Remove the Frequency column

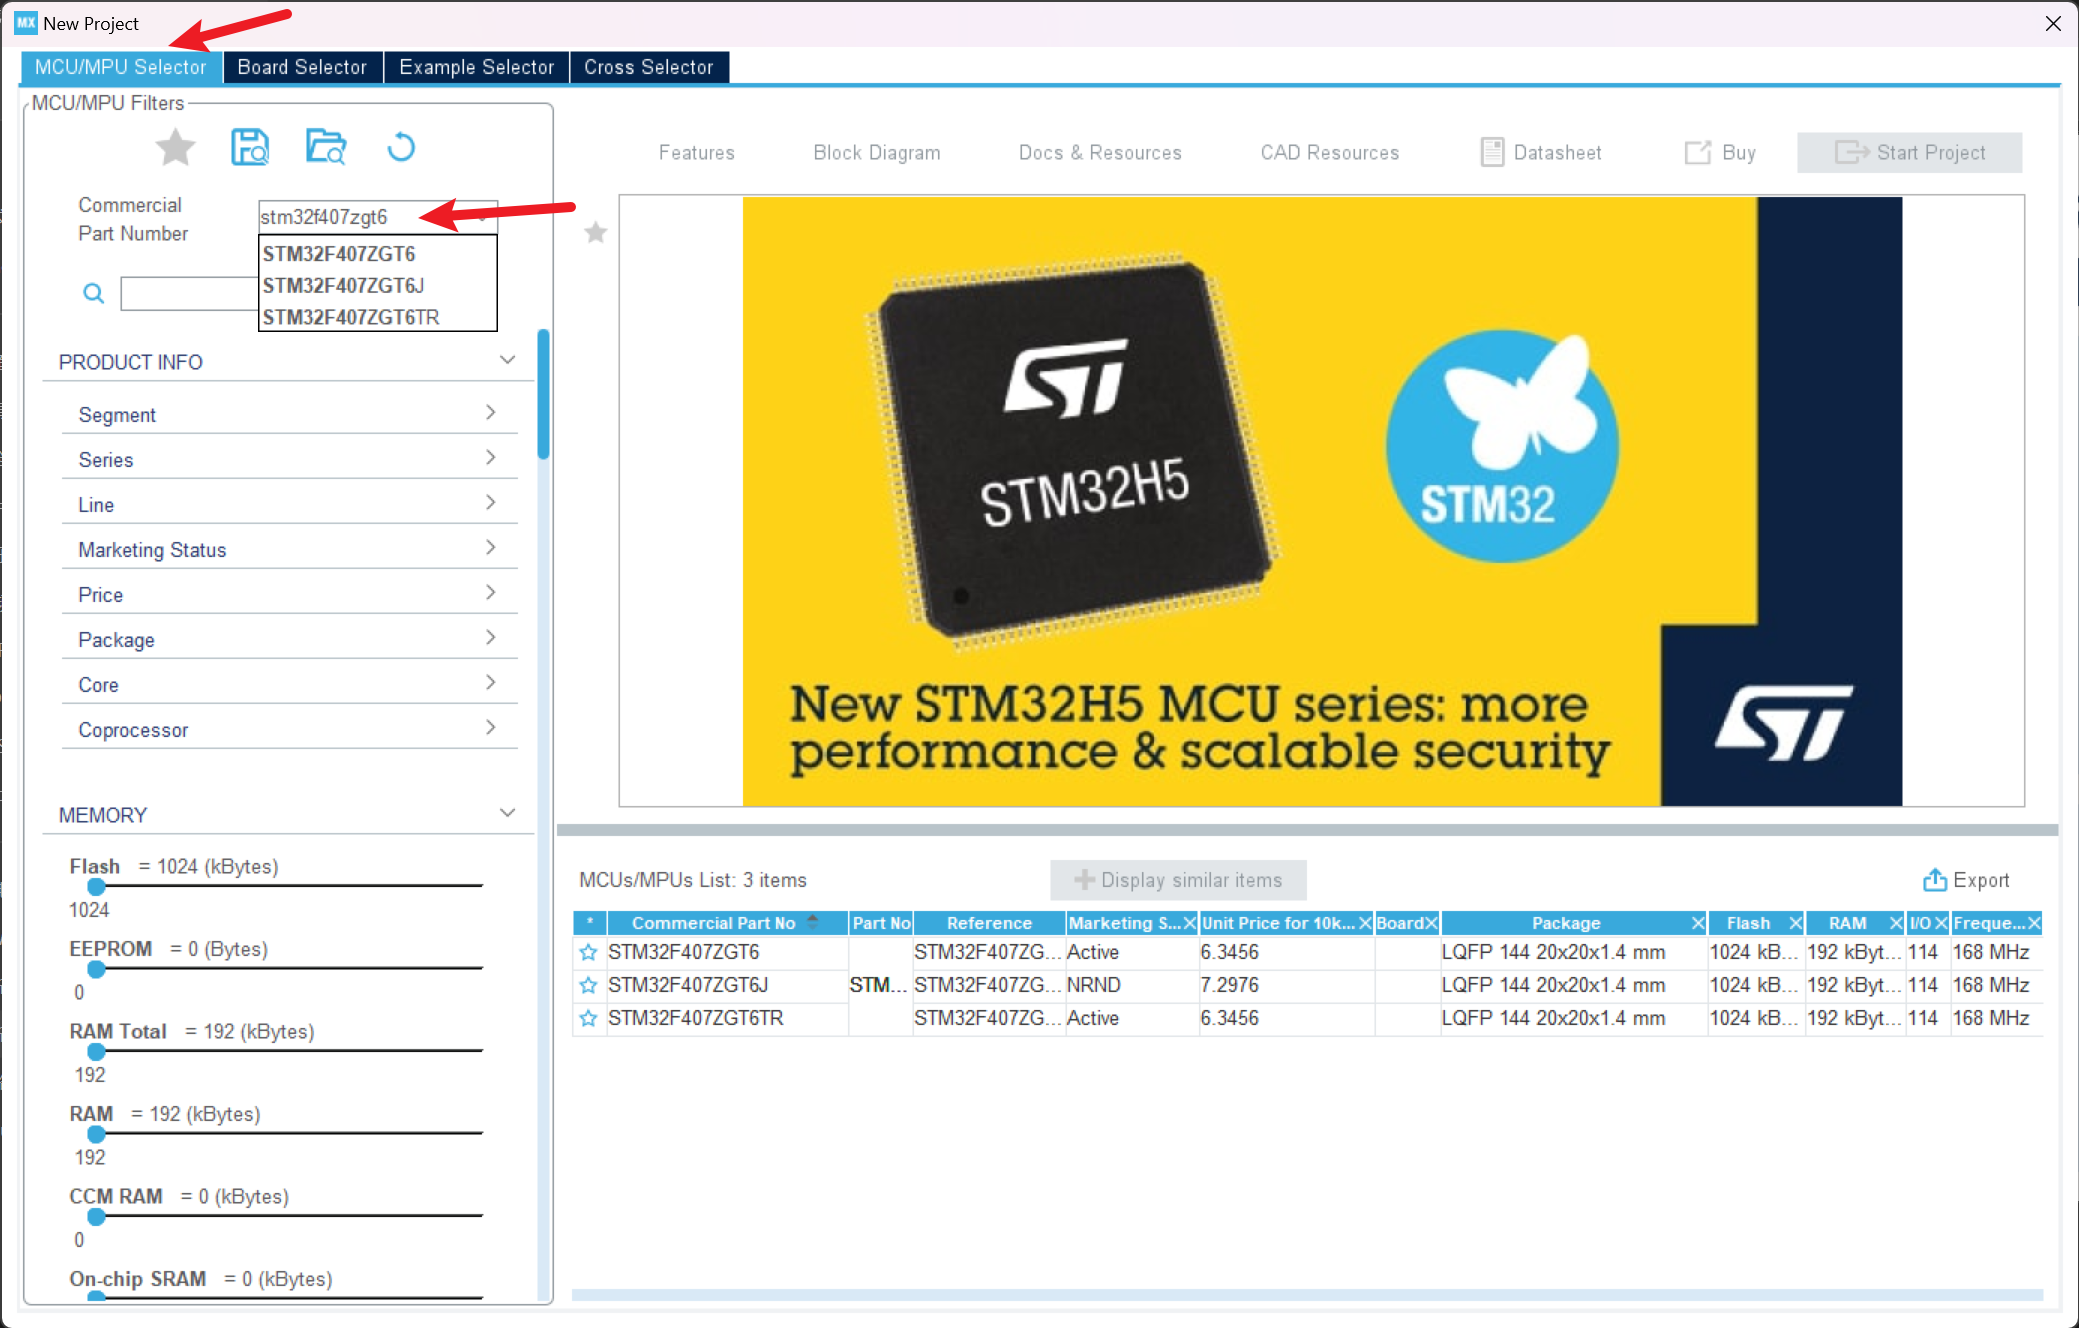point(2033,923)
